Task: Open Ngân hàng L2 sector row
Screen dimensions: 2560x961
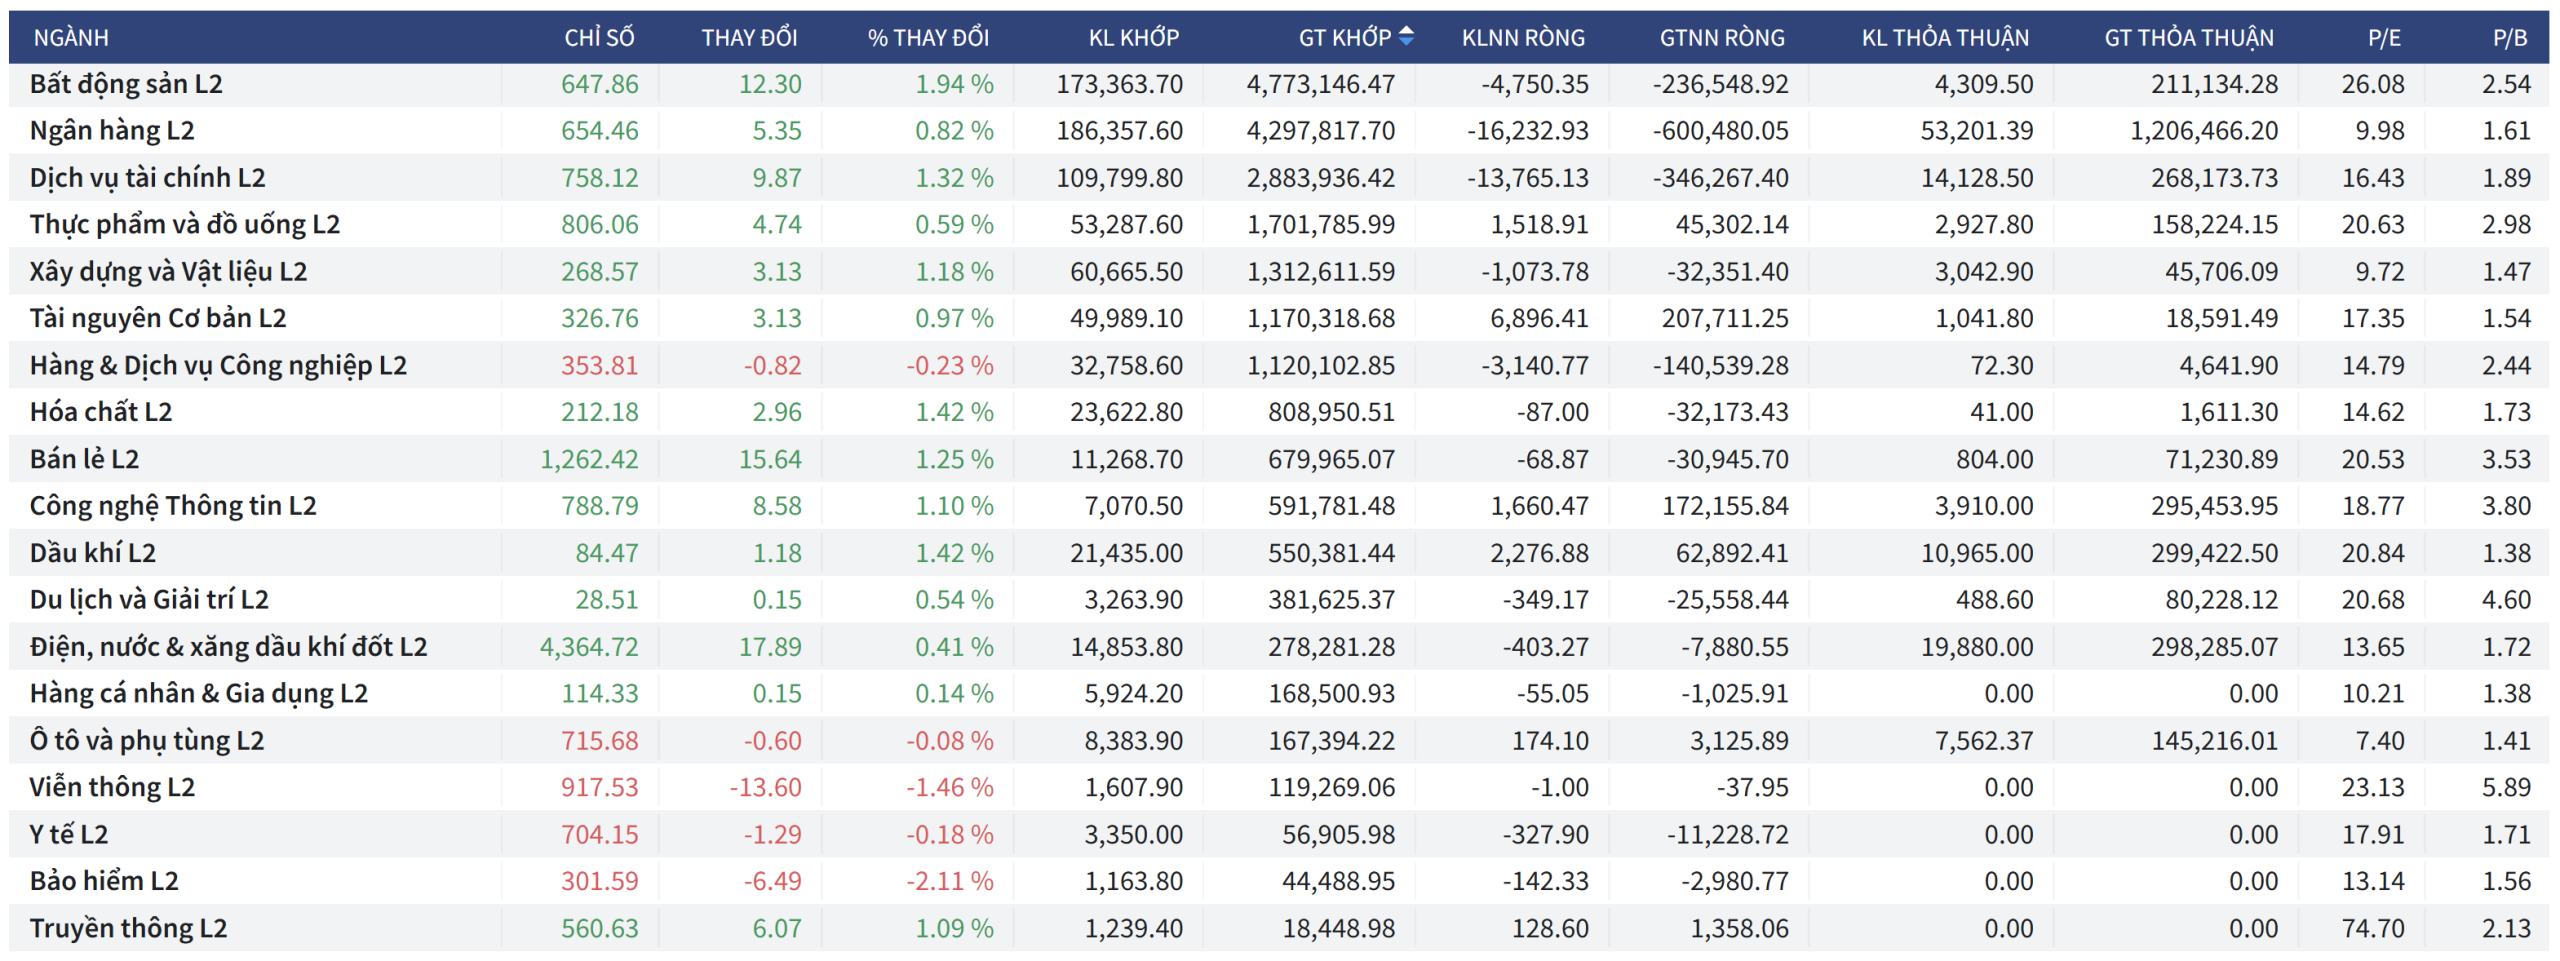Action: click(112, 131)
